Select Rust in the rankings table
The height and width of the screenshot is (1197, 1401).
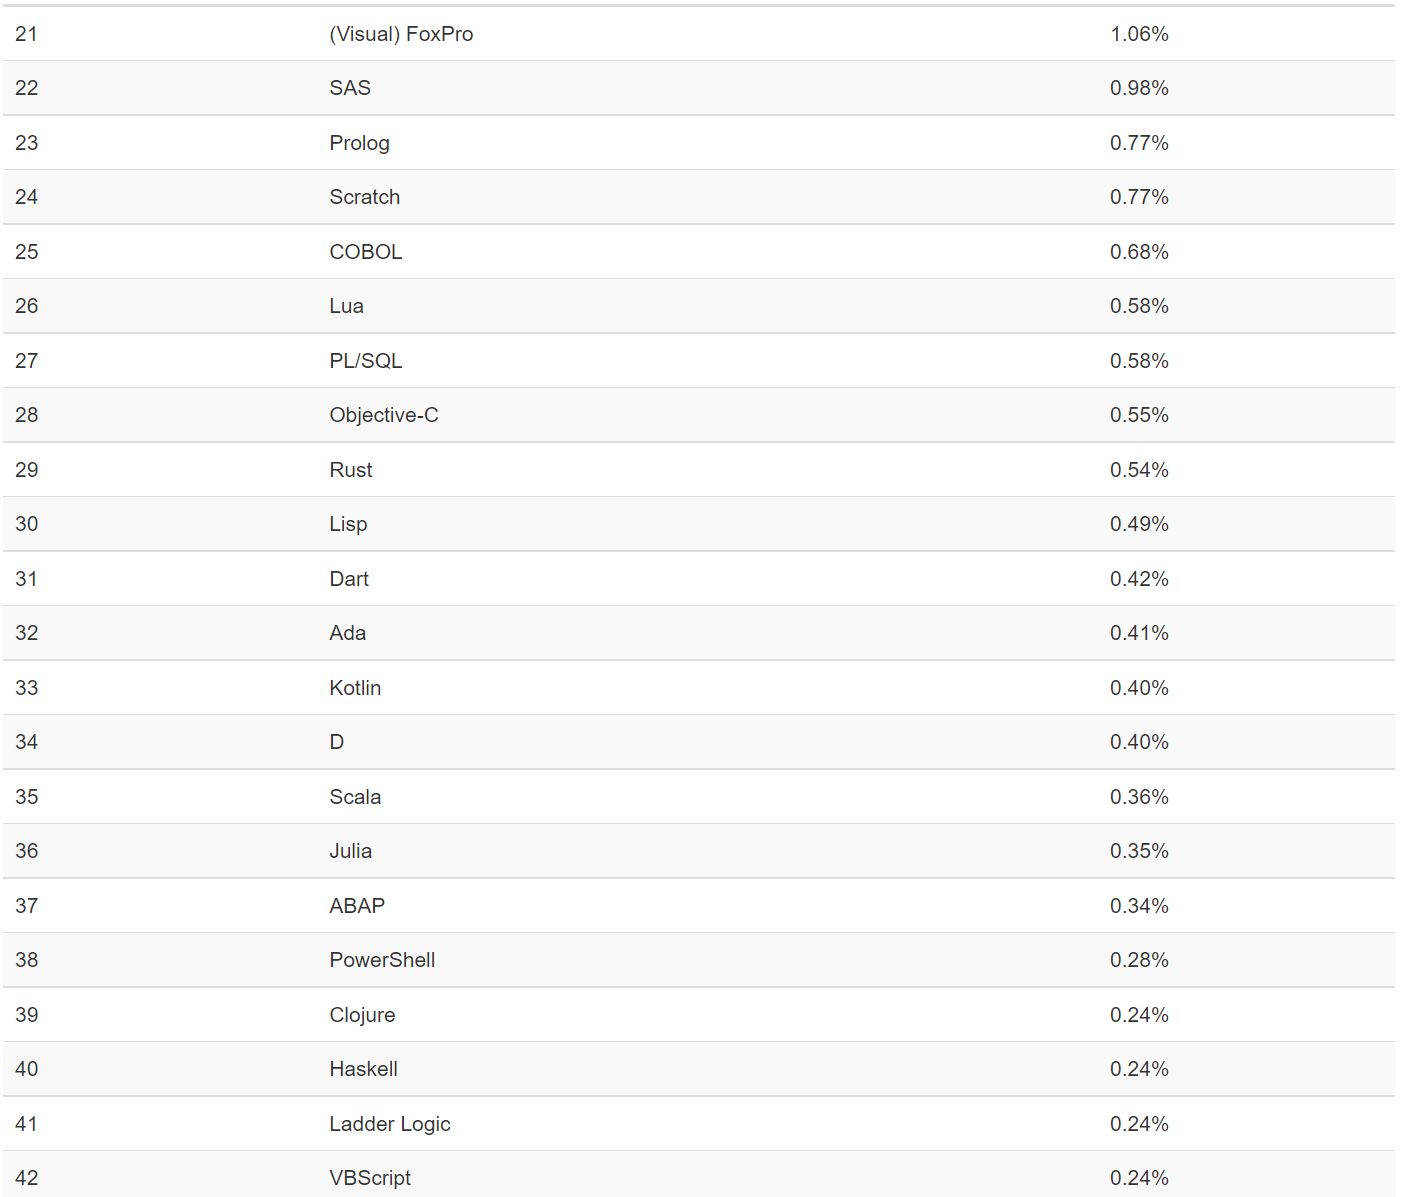pyautogui.click(x=350, y=470)
